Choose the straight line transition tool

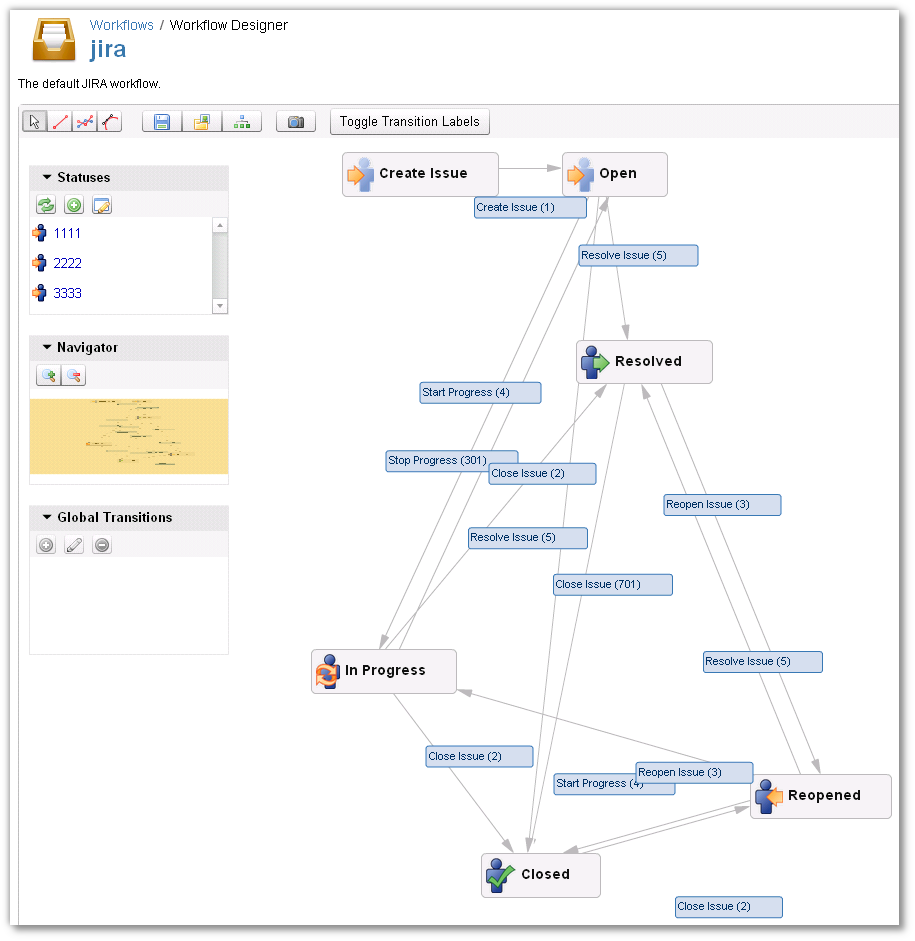[x=59, y=122]
